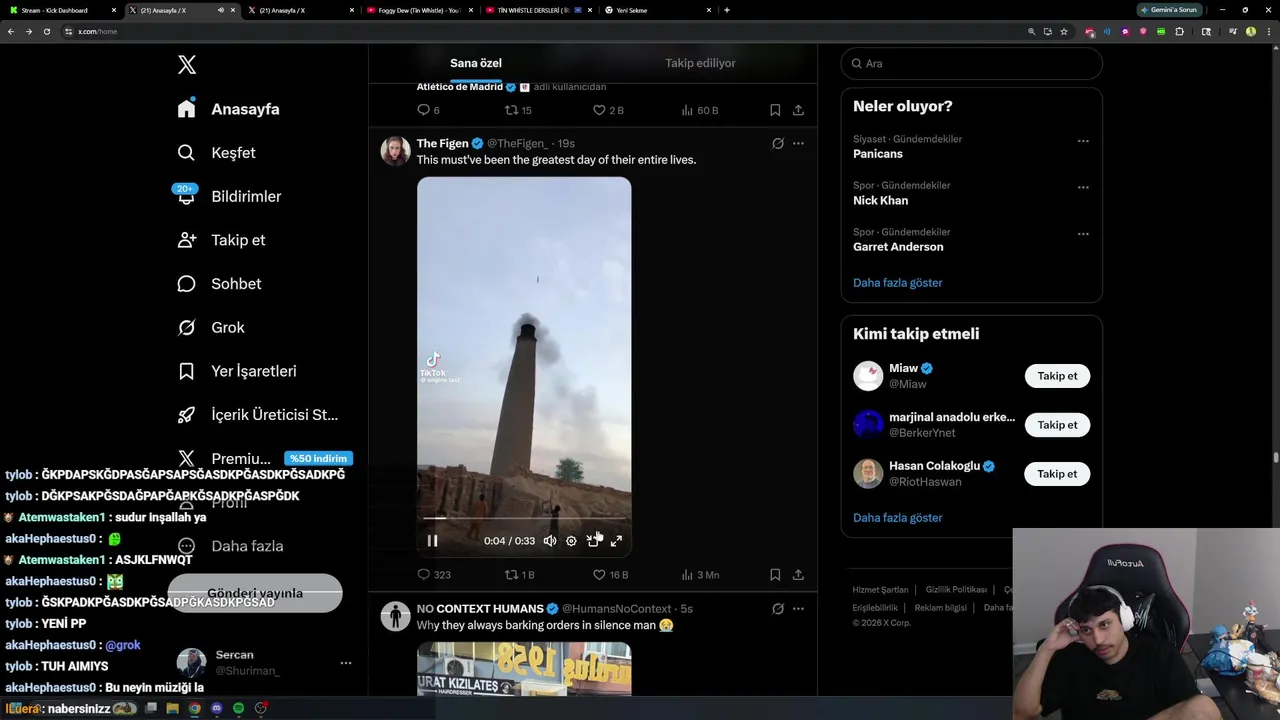Reload the page in Chrome
Viewport: 1280px width, 720px height.
[x=46, y=31]
